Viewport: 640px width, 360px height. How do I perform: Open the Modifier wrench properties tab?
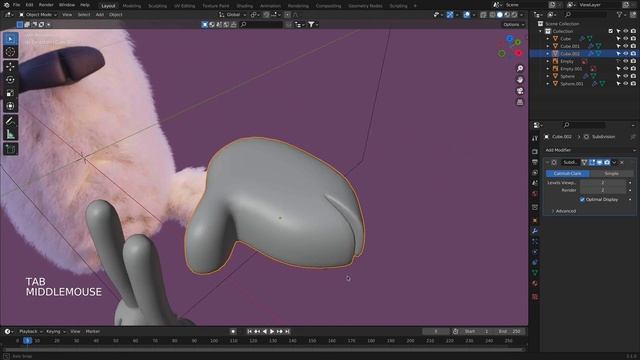point(535,231)
